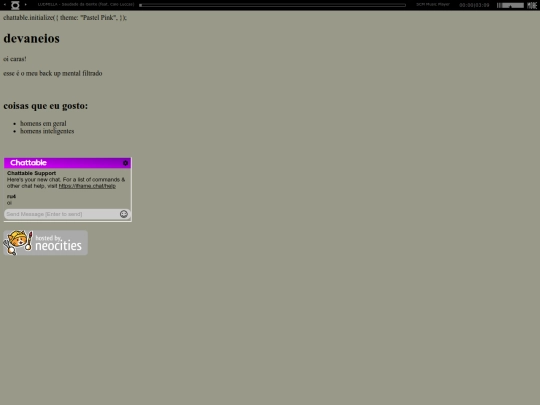Click the Neocities cat mascot image
540x405 pixels.
(18, 242)
